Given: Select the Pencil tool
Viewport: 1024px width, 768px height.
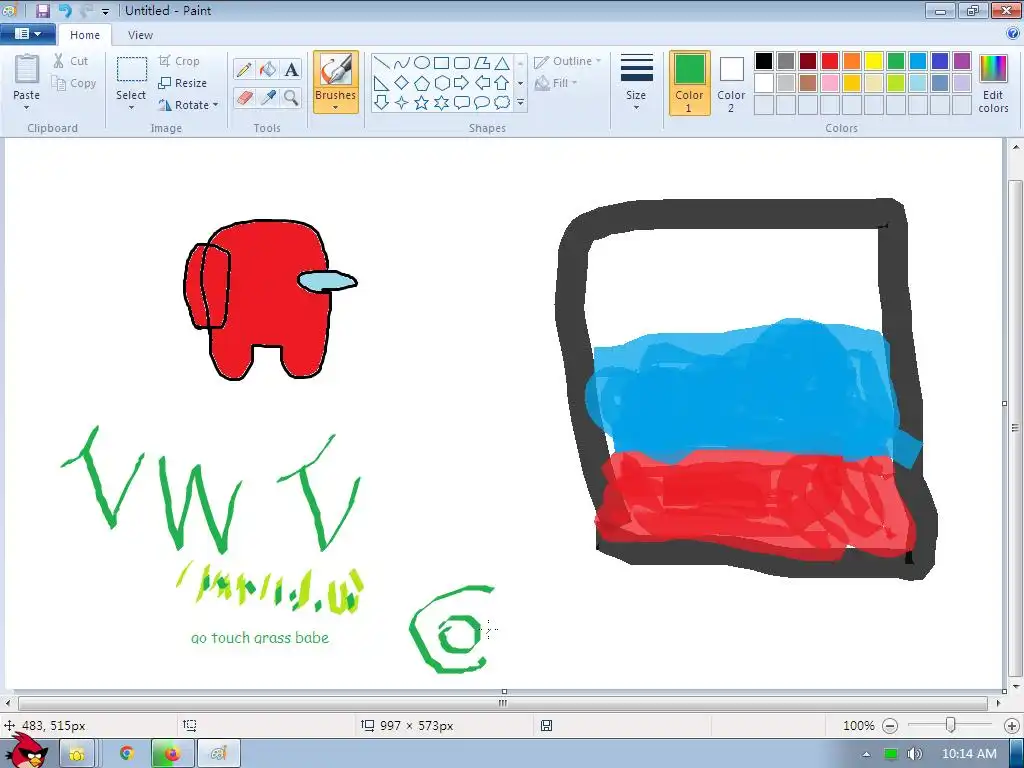Looking at the screenshot, I should coord(244,69).
